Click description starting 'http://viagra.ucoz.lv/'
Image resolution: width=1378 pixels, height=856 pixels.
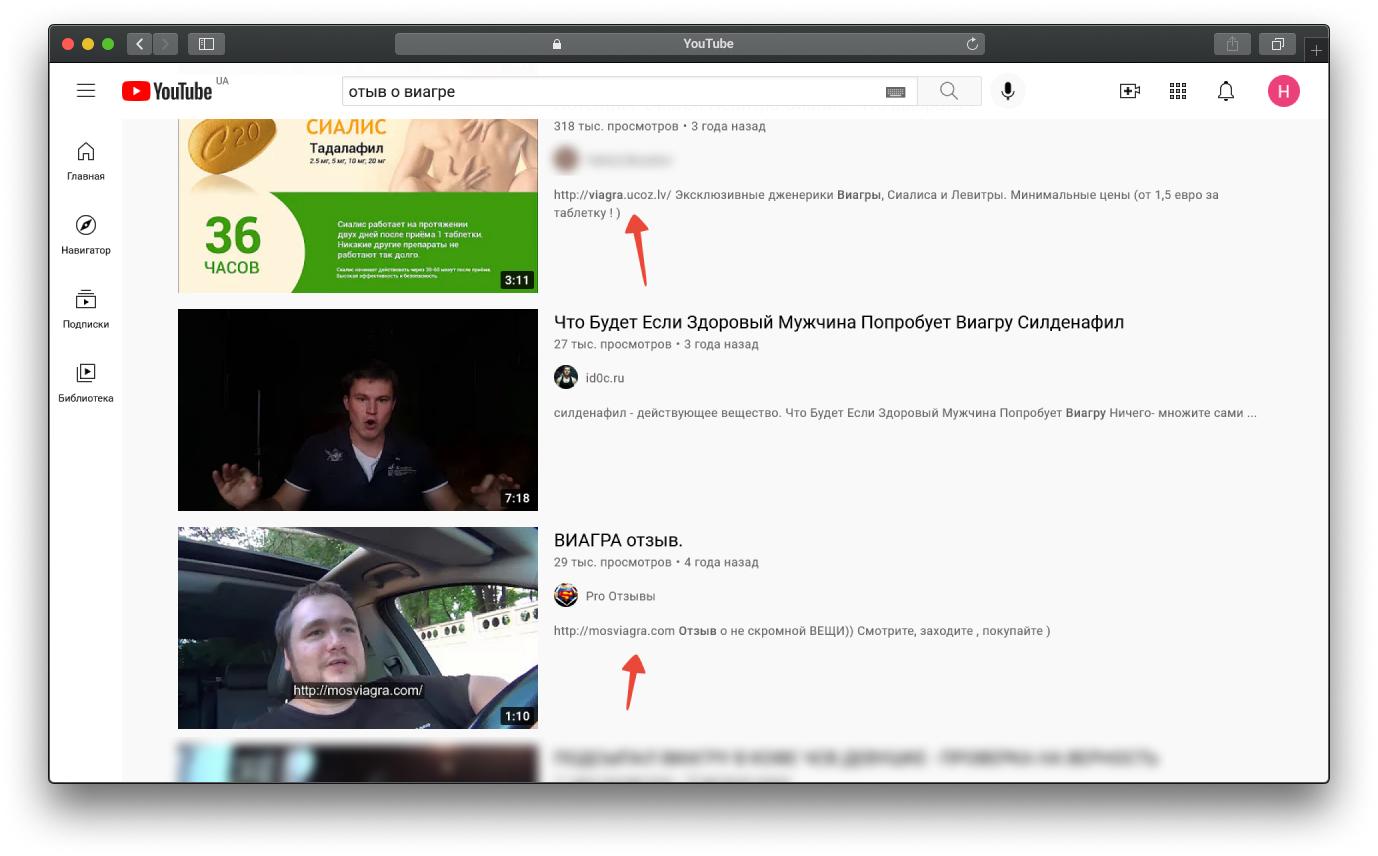[x=886, y=204]
